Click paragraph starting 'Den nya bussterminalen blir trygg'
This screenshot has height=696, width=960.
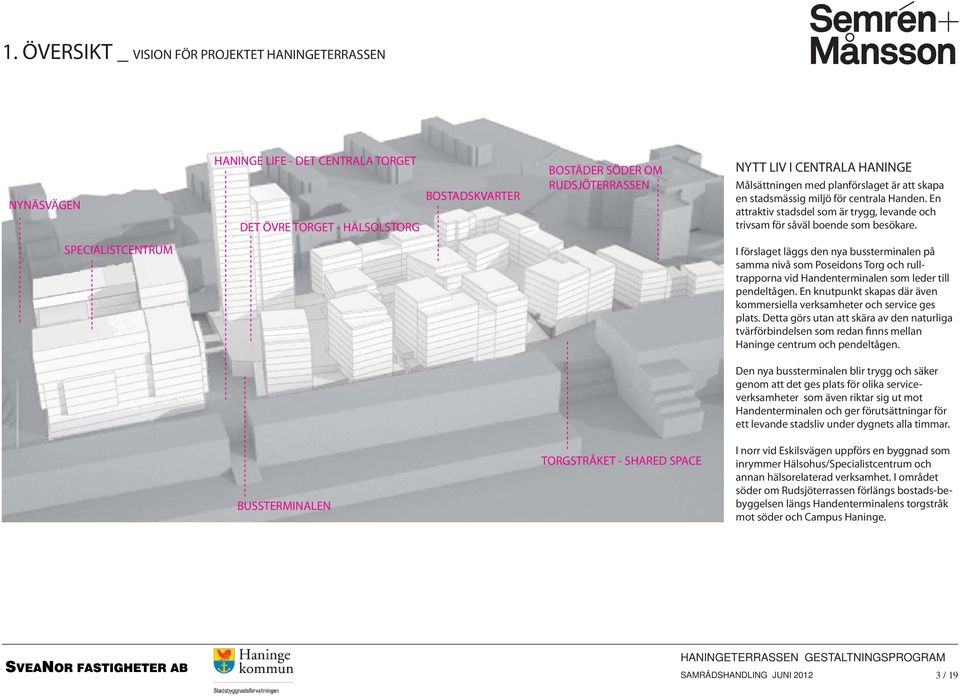[x=843, y=397]
